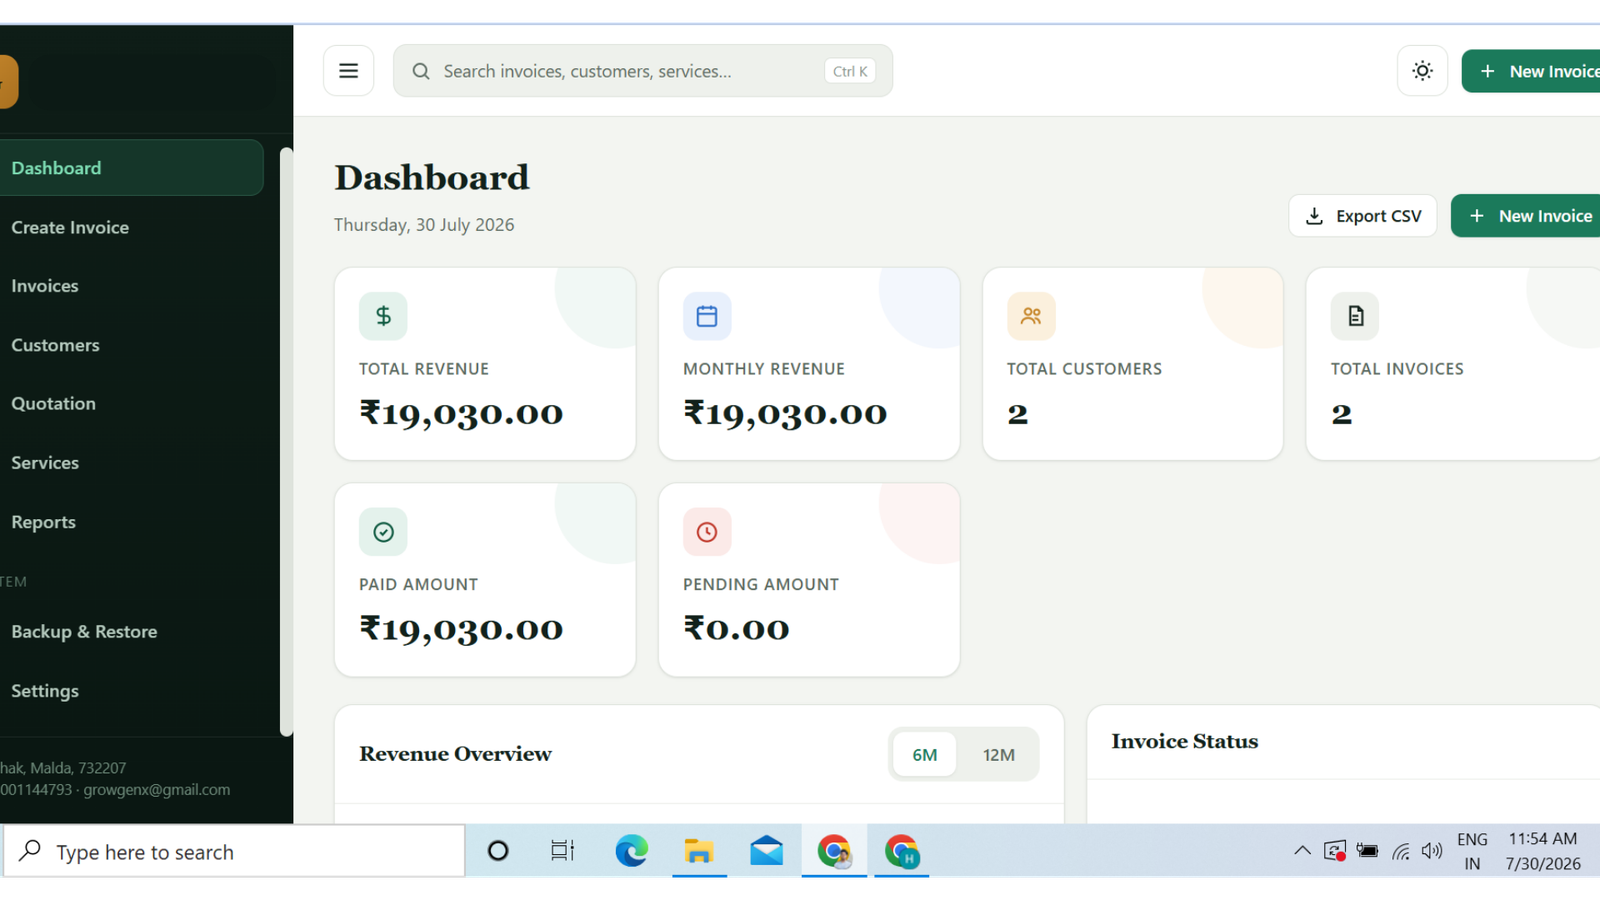1600x900 pixels.
Task: Open the volume control in system tray
Action: click(1432, 851)
